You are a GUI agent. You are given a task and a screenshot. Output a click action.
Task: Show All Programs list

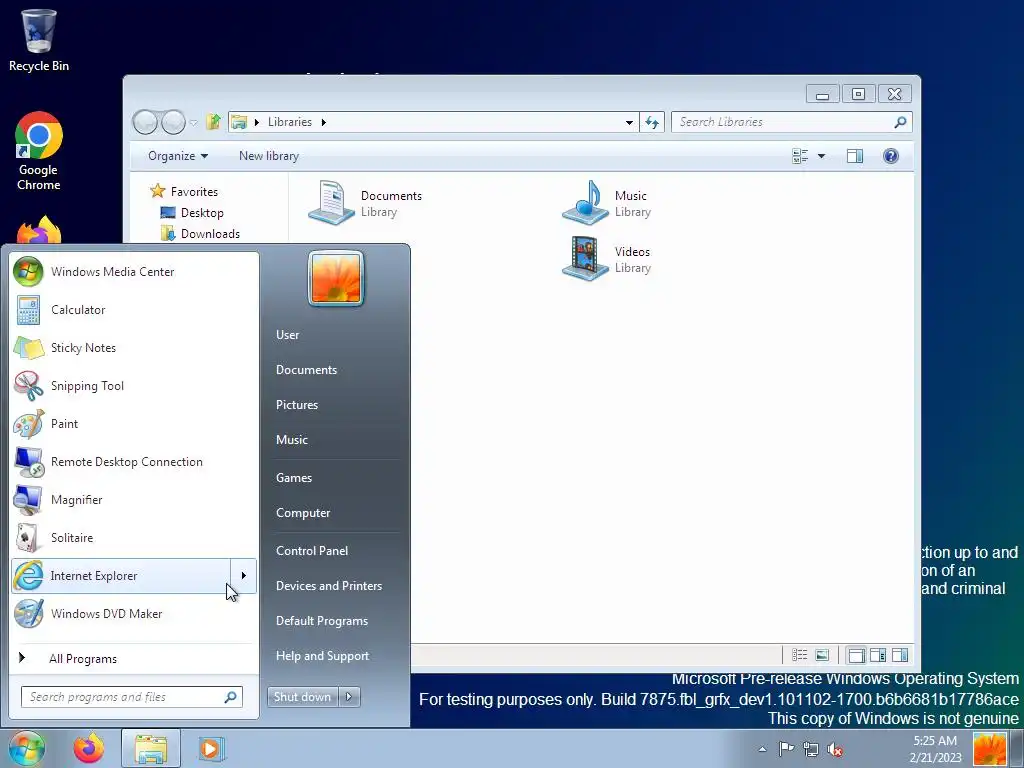click(134, 658)
